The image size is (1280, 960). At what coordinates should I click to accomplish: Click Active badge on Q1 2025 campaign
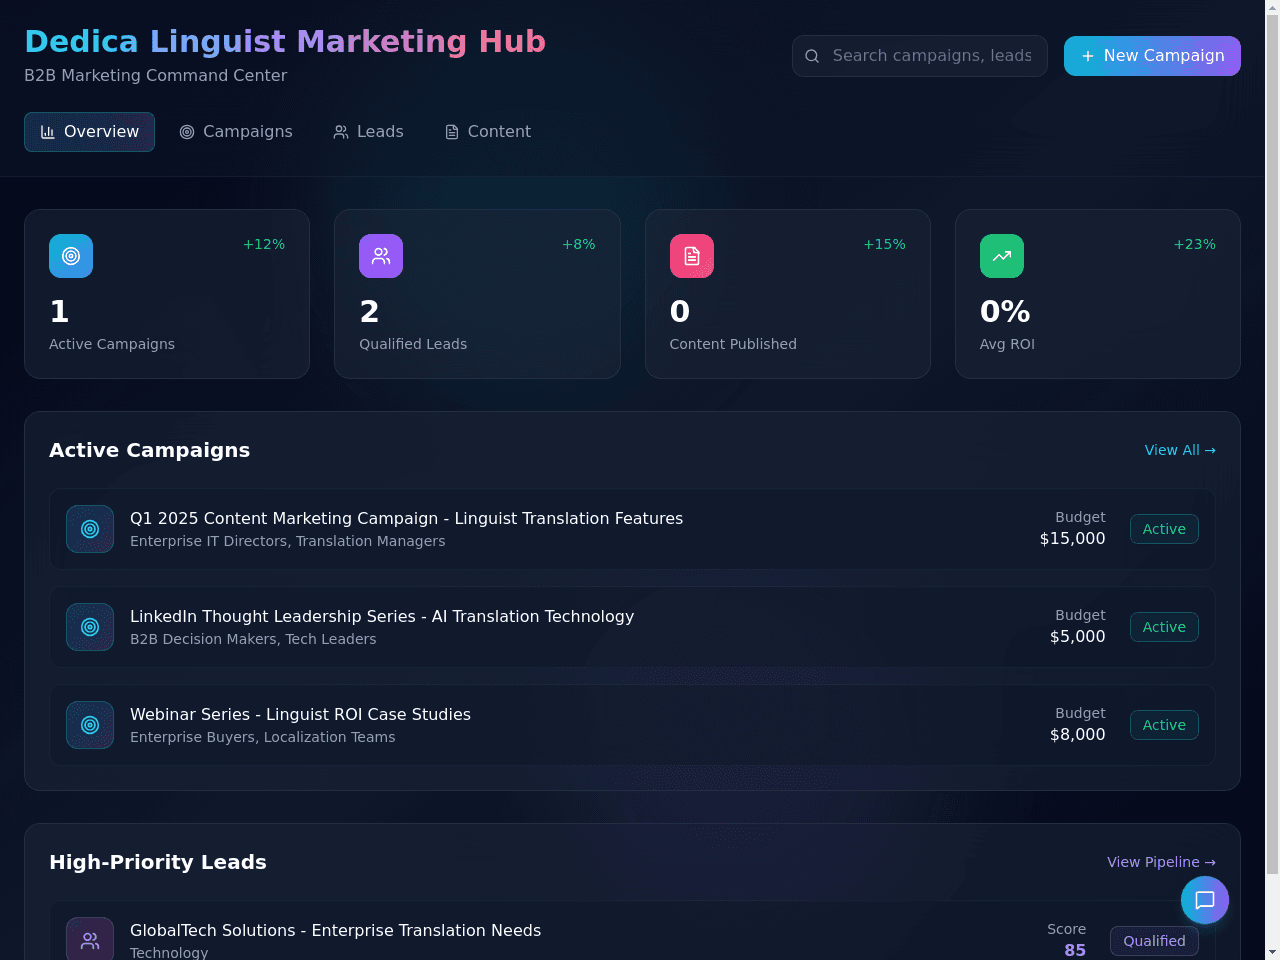(1164, 529)
